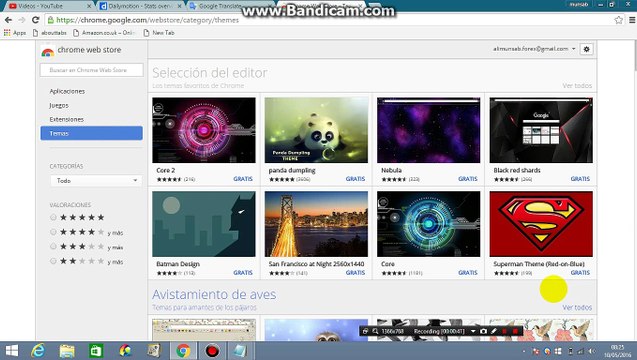The height and width of the screenshot is (360, 637).
Task: Click the Chrome Web Store logo
Action: (48, 52)
